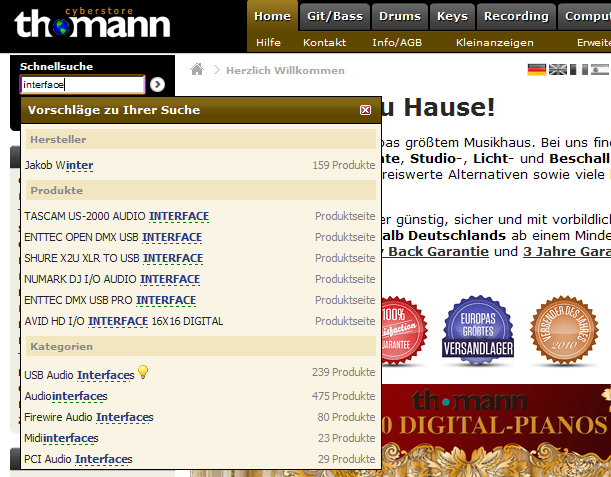This screenshot has width=611, height=477.
Task: Click the Versender des Jahres 2010 badge
Action: pyautogui.click(x=564, y=330)
